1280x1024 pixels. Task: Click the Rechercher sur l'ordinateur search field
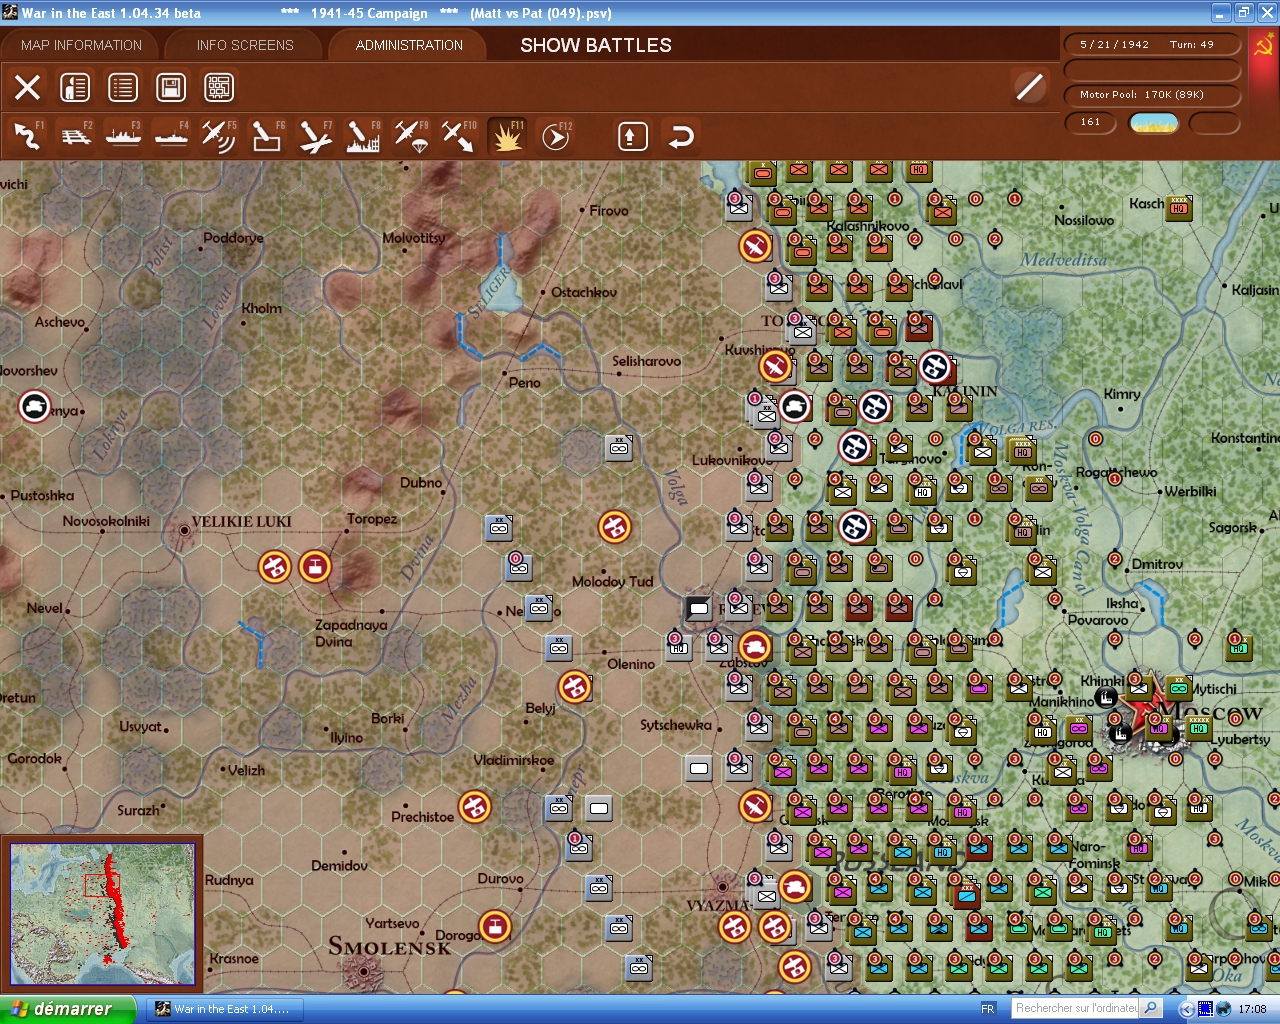point(1076,1009)
